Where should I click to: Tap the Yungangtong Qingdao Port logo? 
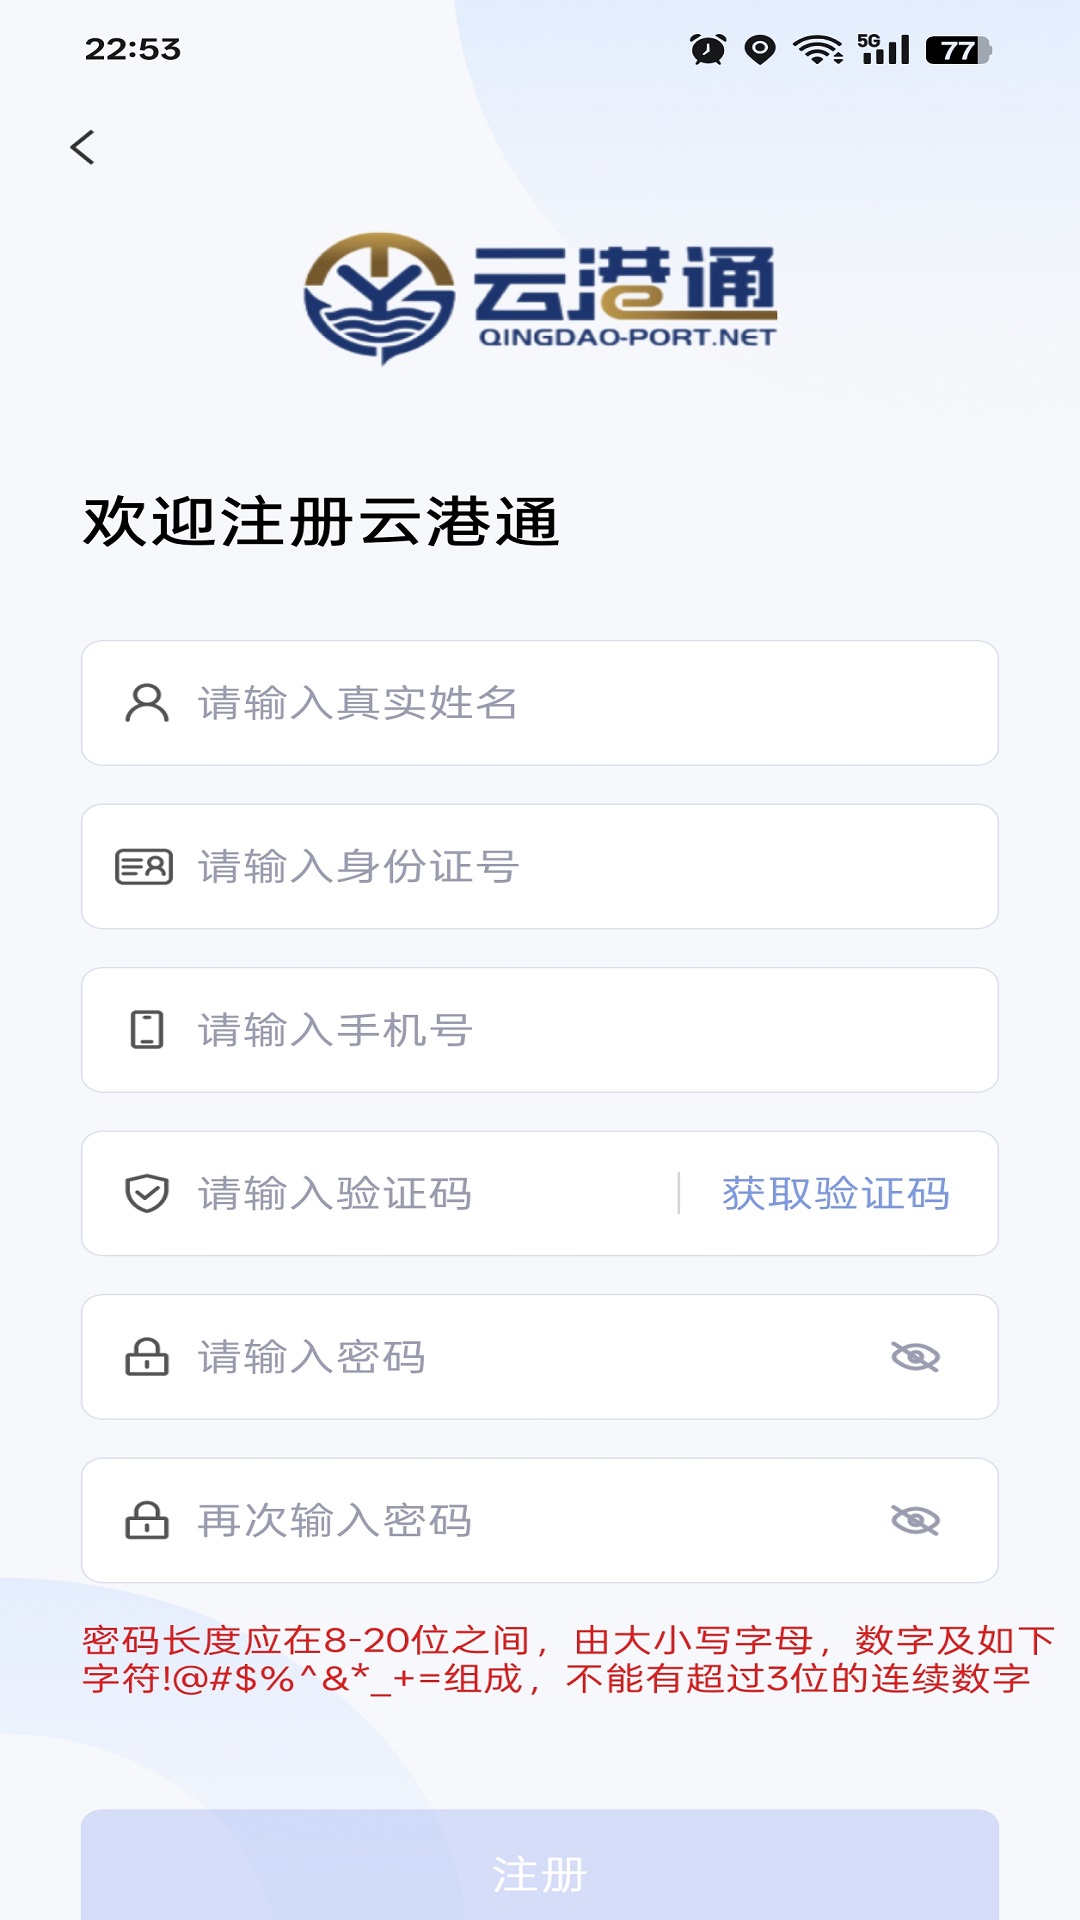click(x=540, y=298)
